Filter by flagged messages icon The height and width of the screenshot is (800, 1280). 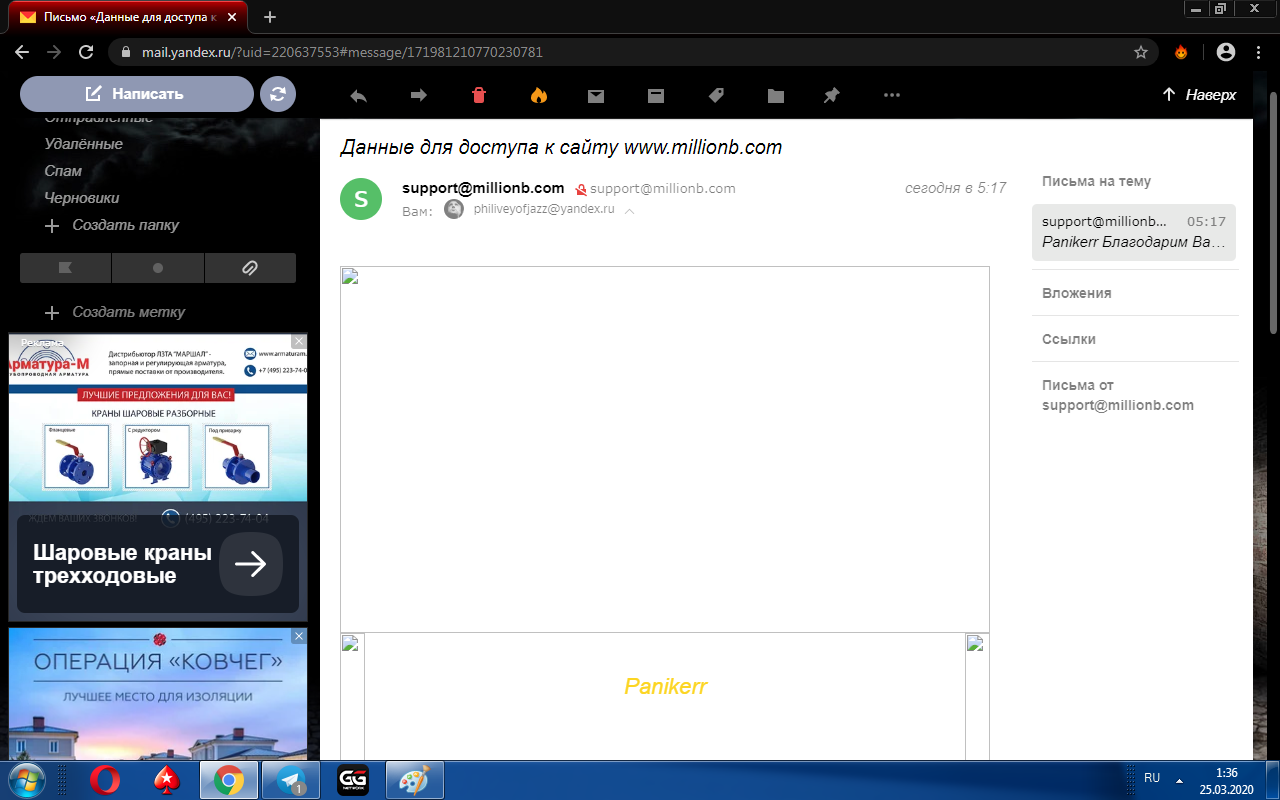[66, 268]
